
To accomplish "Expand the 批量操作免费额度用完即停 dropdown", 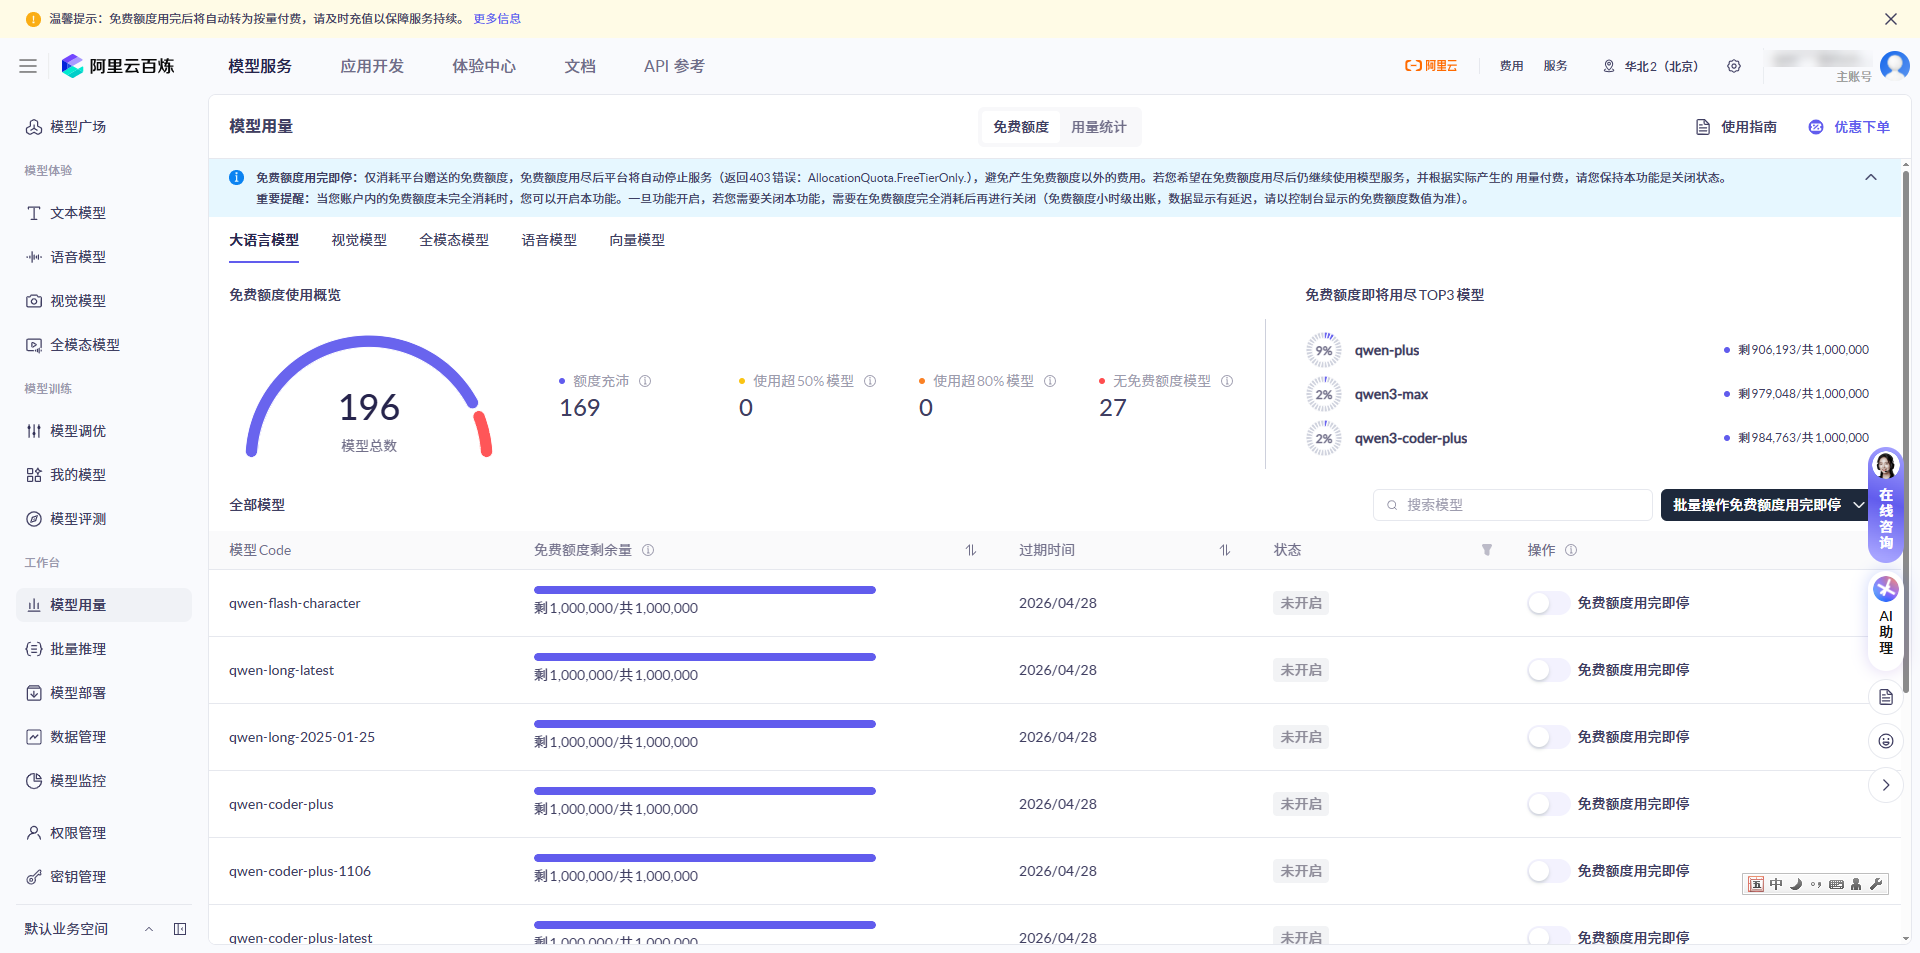I will tap(1858, 505).
